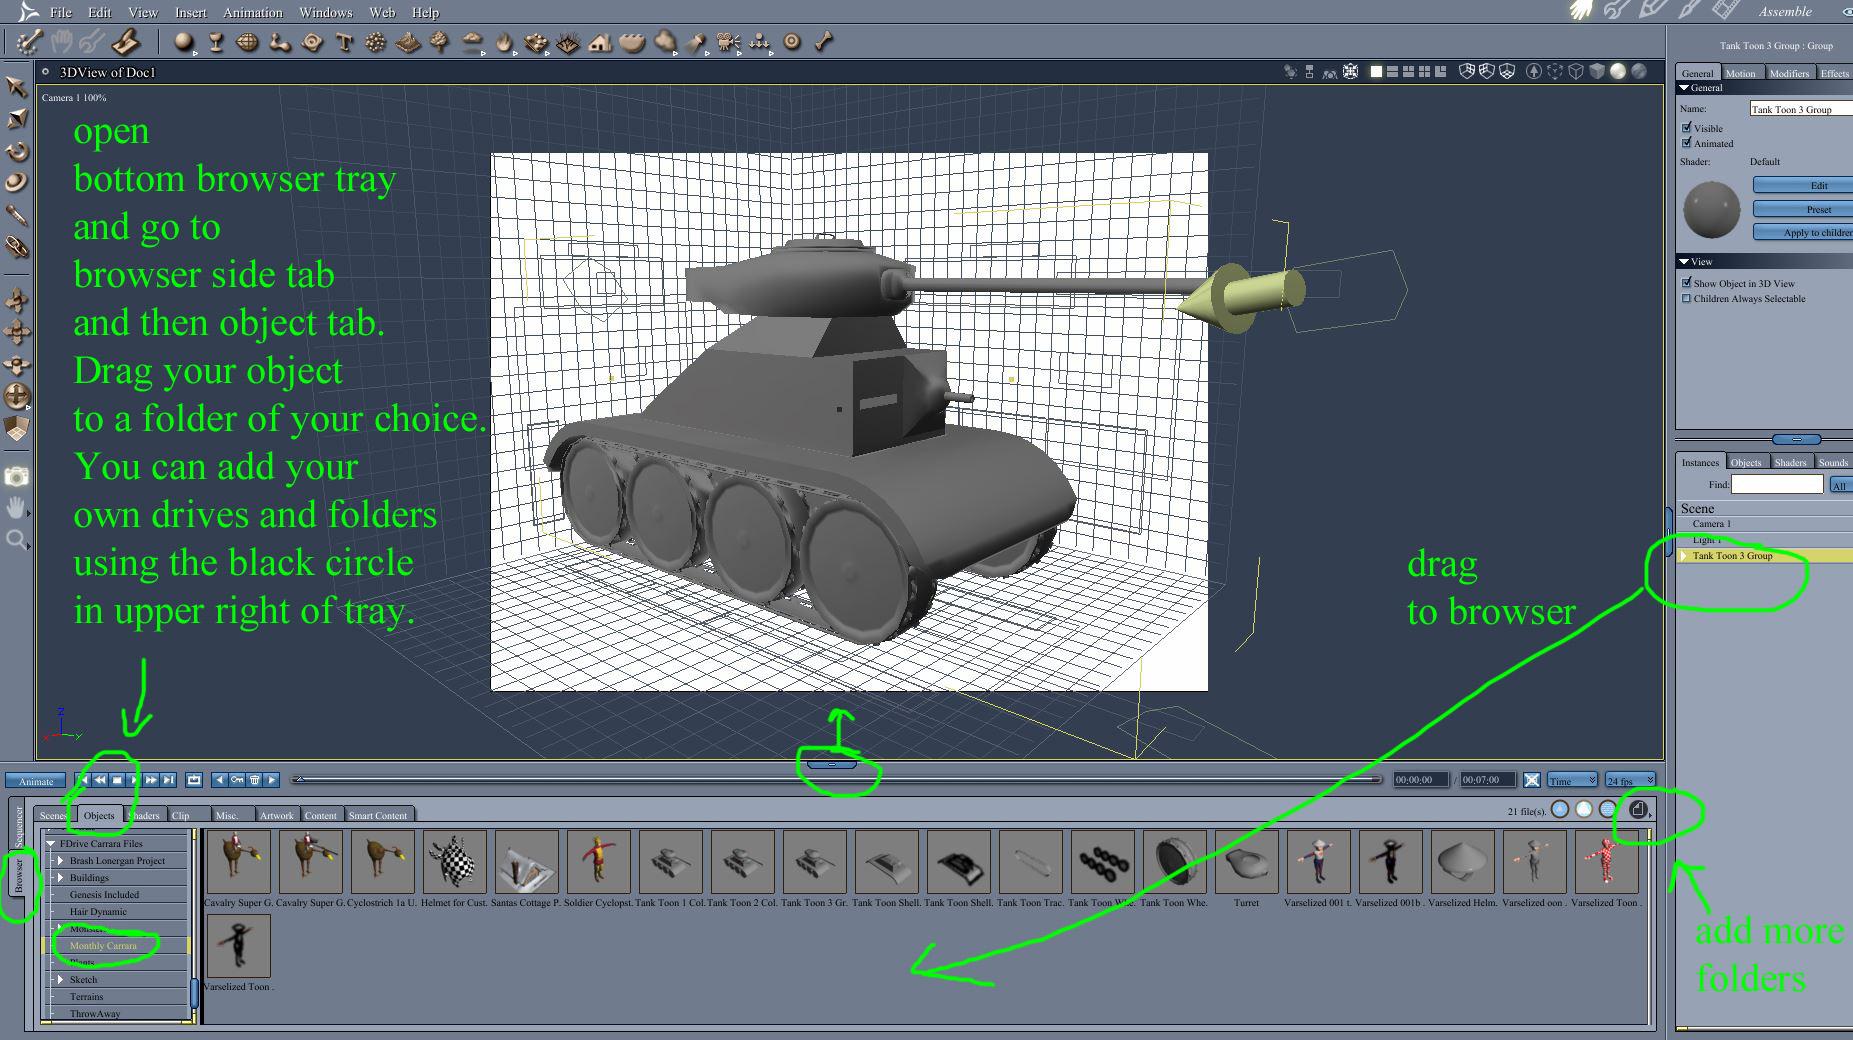Insert a terrain object
1853x1040 pixels.
407,42
